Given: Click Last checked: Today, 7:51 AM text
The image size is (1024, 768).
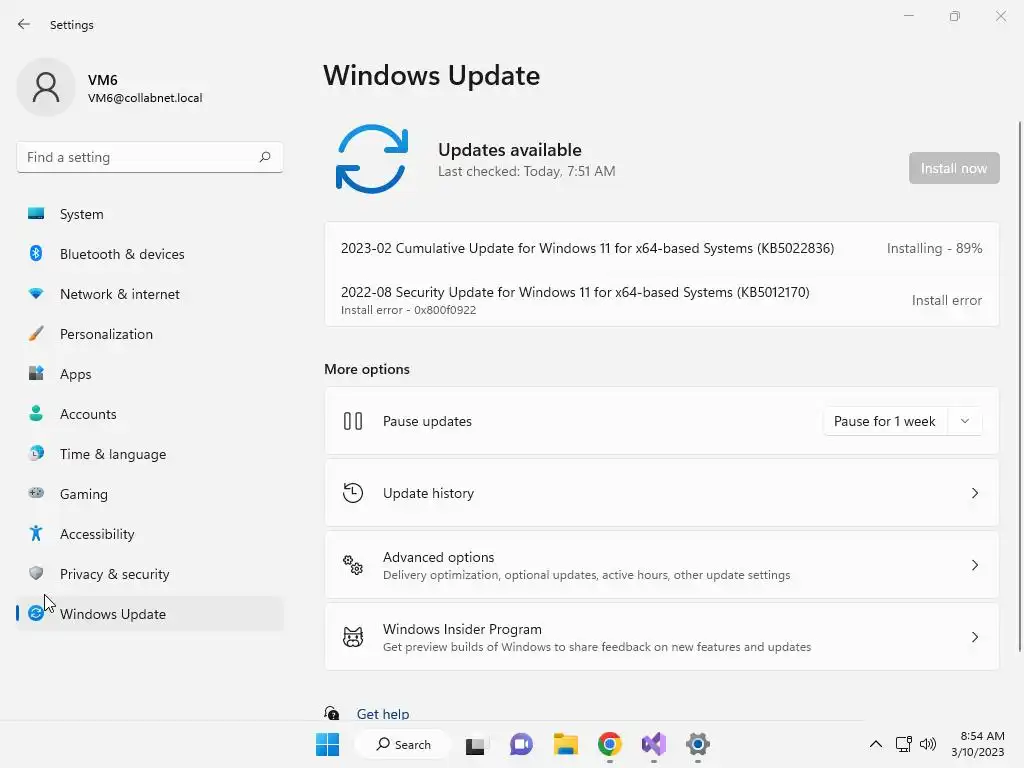Looking at the screenshot, I should coord(526,171).
